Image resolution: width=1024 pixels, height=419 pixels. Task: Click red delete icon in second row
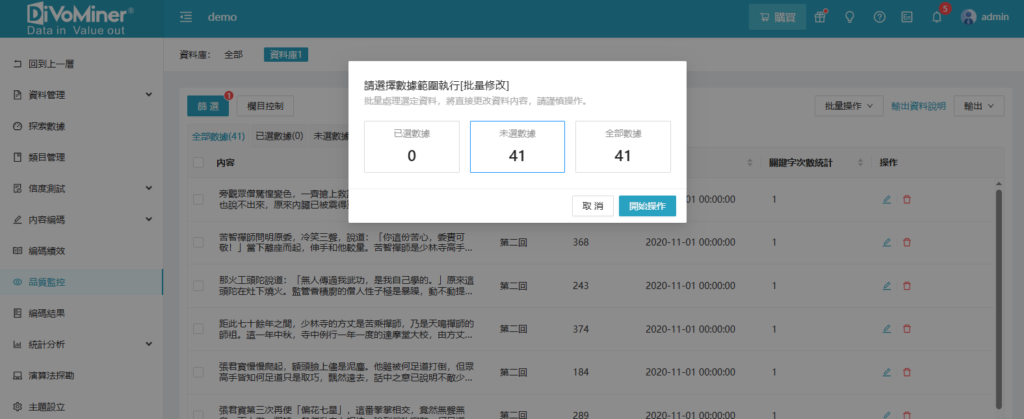pos(907,242)
